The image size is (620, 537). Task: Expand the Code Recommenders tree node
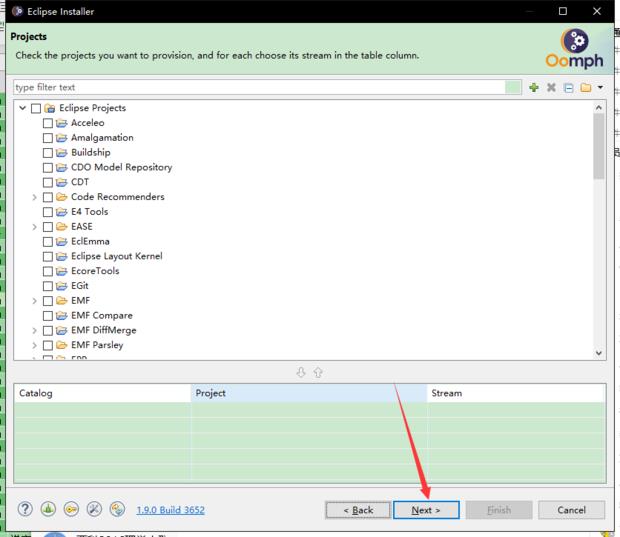35,197
